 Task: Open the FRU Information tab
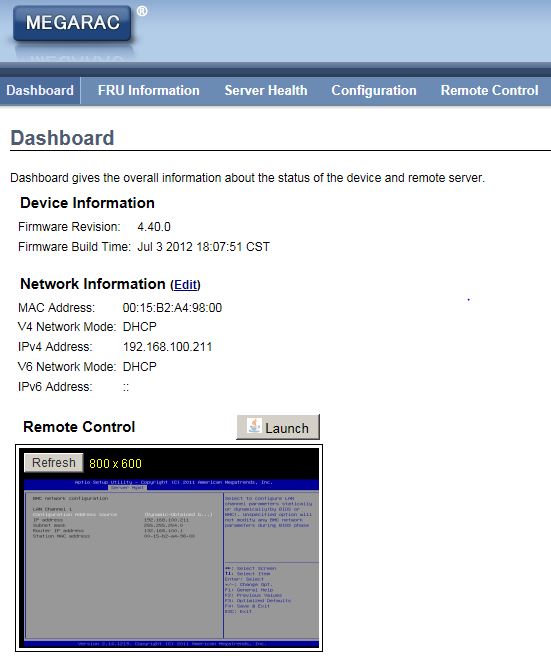coord(149,90)
